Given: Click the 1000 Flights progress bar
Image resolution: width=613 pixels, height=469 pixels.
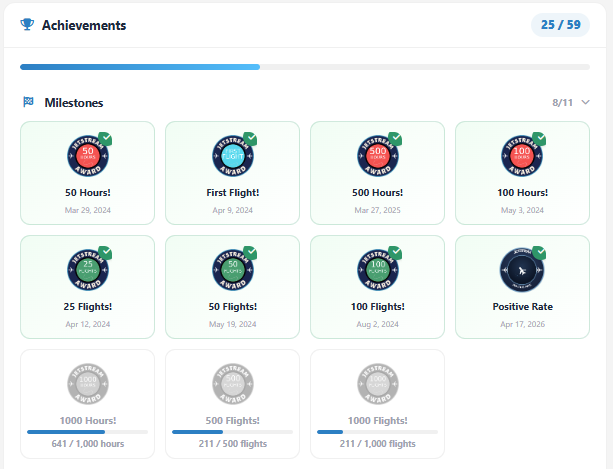Looking at the screenshot, I should 378,432.
